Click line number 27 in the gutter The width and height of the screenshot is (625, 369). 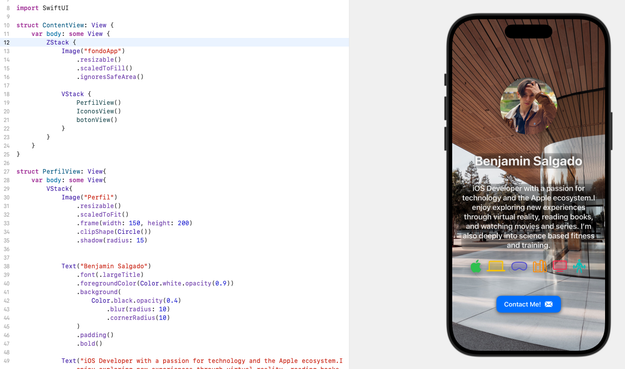click(x=6, y=171)
